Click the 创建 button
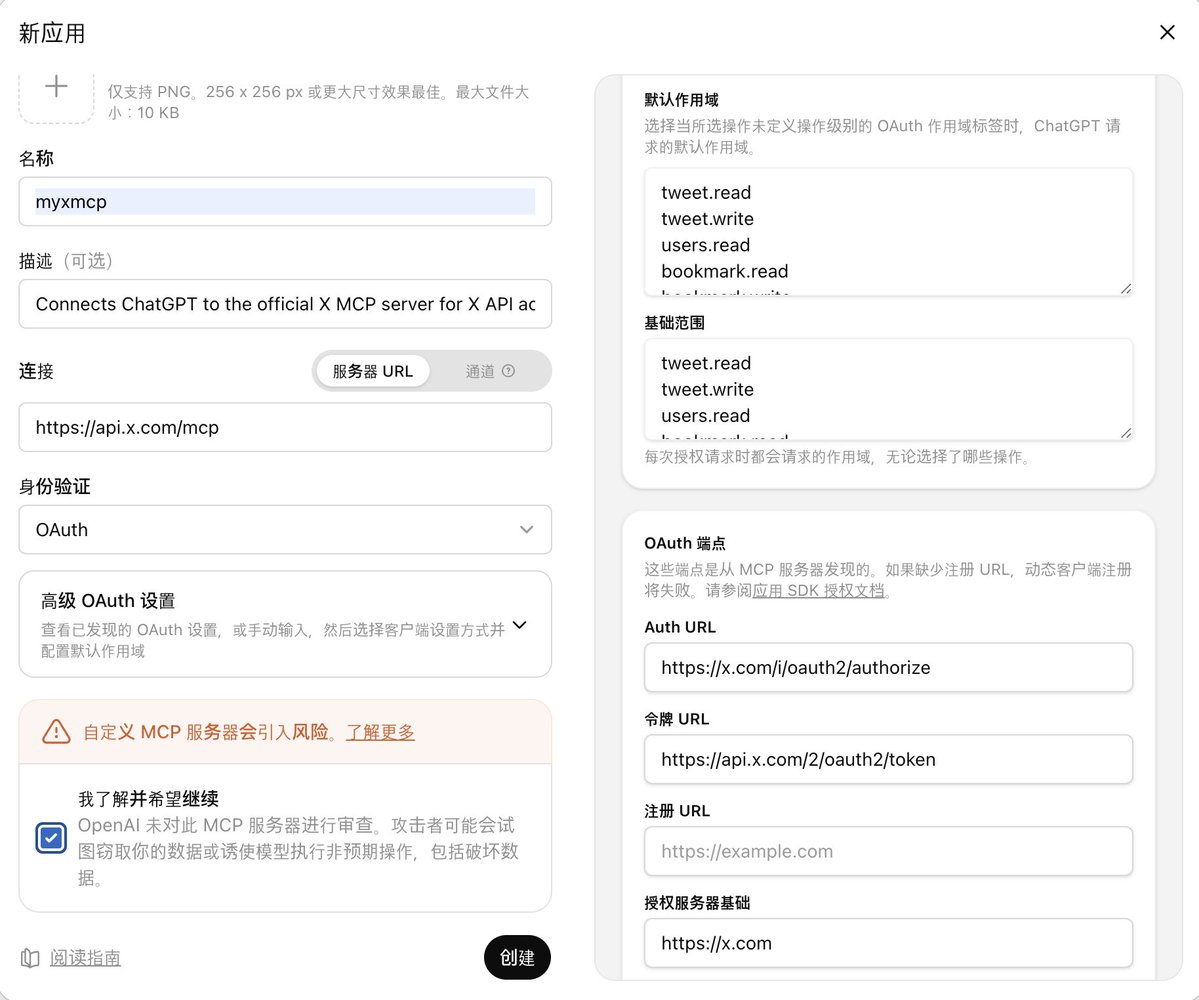This screenshot has width=1199, height=1000. point(517,957)
